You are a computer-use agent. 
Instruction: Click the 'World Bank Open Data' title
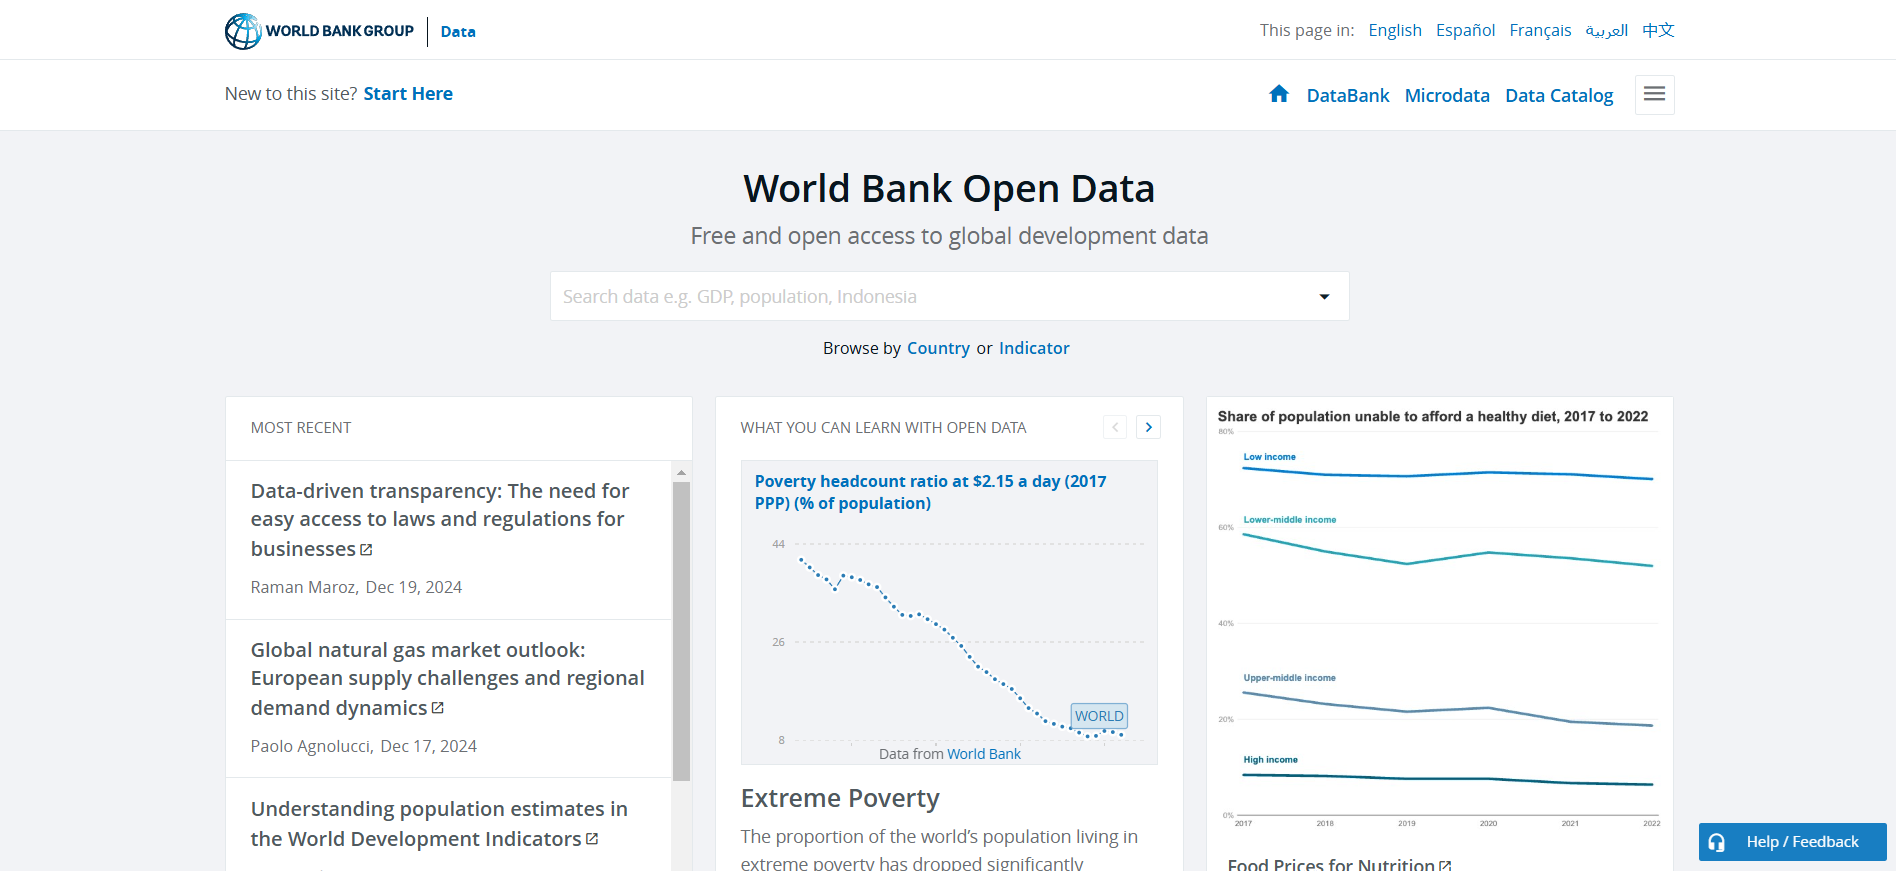949,188
